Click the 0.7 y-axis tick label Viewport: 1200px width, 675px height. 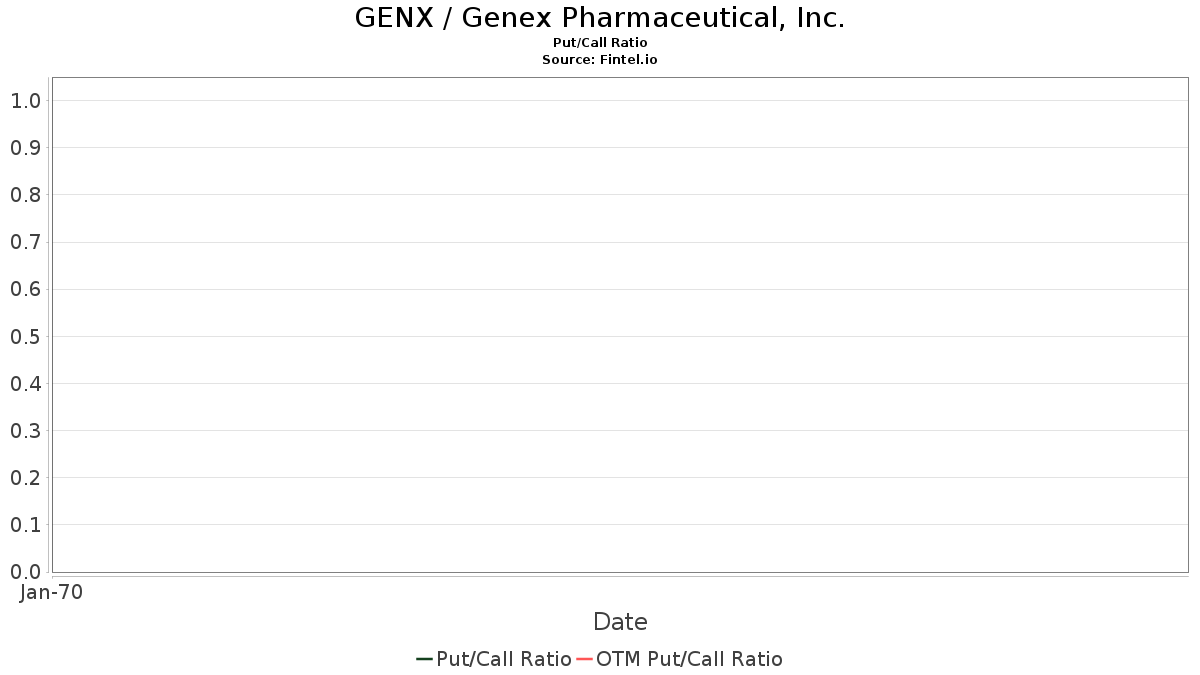[25, 242]
